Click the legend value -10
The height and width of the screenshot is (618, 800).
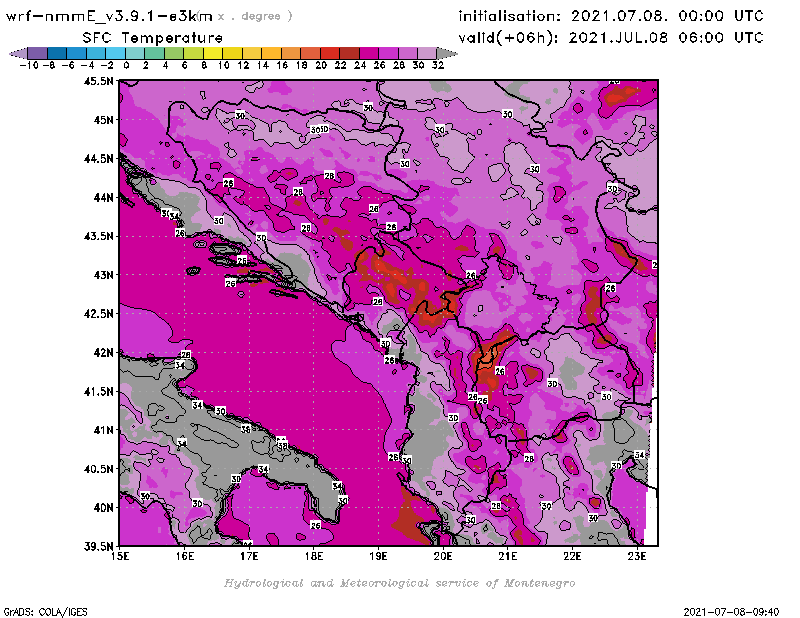29,65
